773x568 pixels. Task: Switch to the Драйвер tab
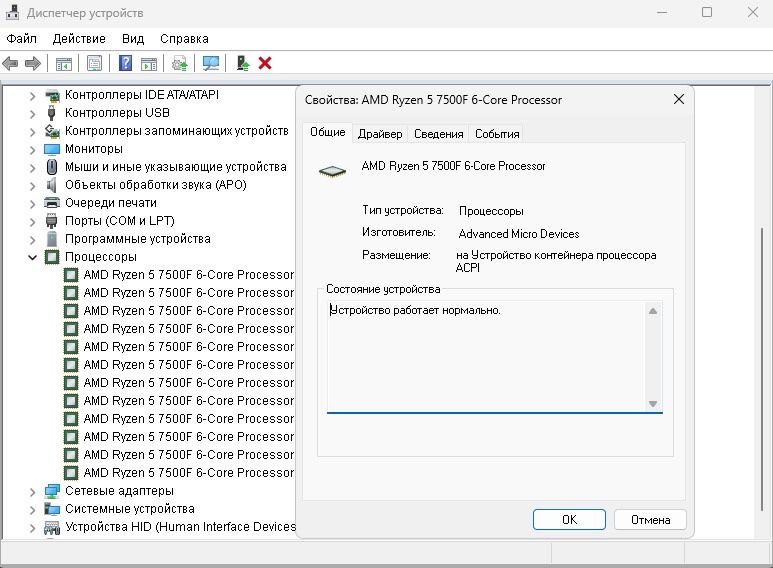(380, 134)
